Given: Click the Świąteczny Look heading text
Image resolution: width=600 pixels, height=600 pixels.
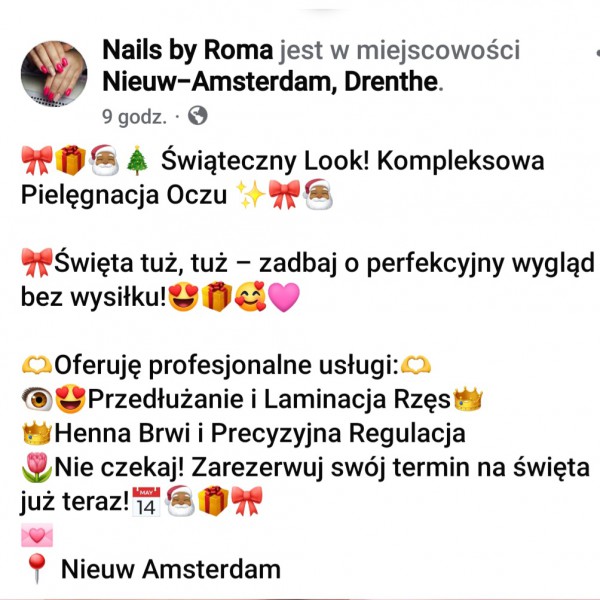Looking at the screenshot, I should 265,161.
